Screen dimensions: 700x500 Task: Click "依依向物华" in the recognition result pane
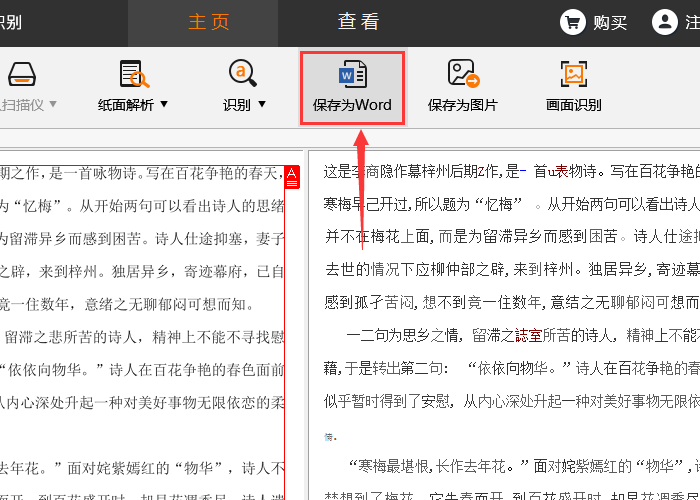512,368
